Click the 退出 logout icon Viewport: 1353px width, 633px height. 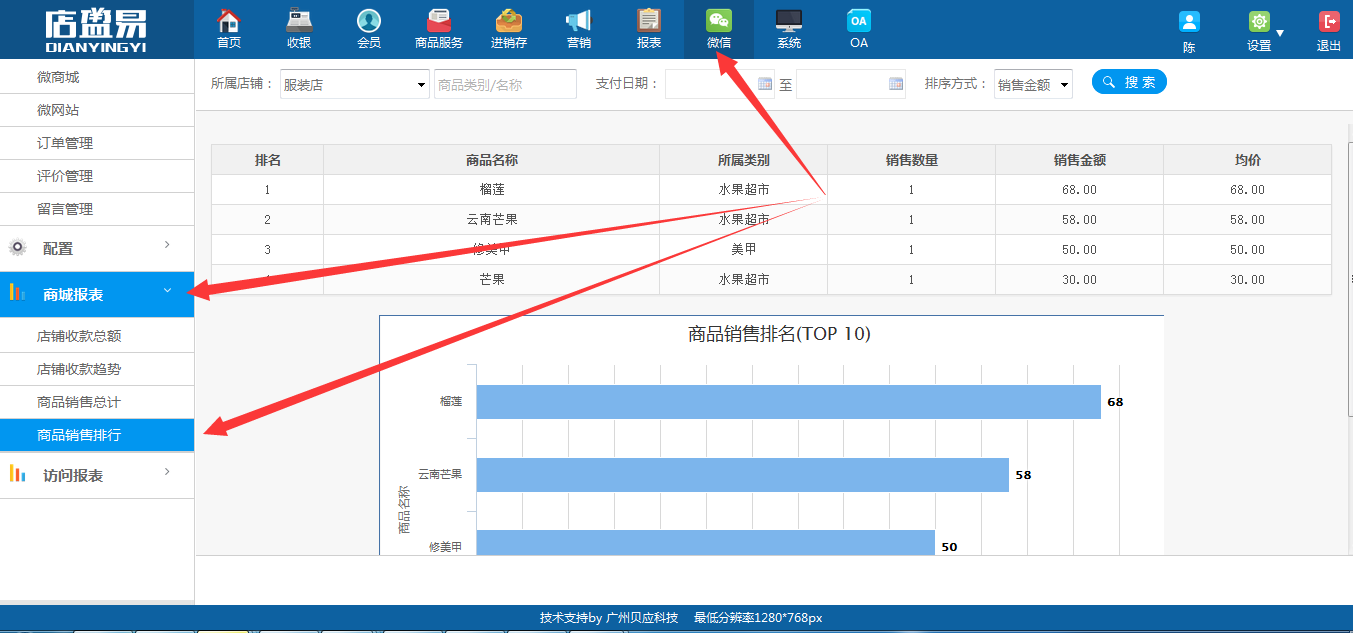pyautogui.click(x=1329, y=22)
